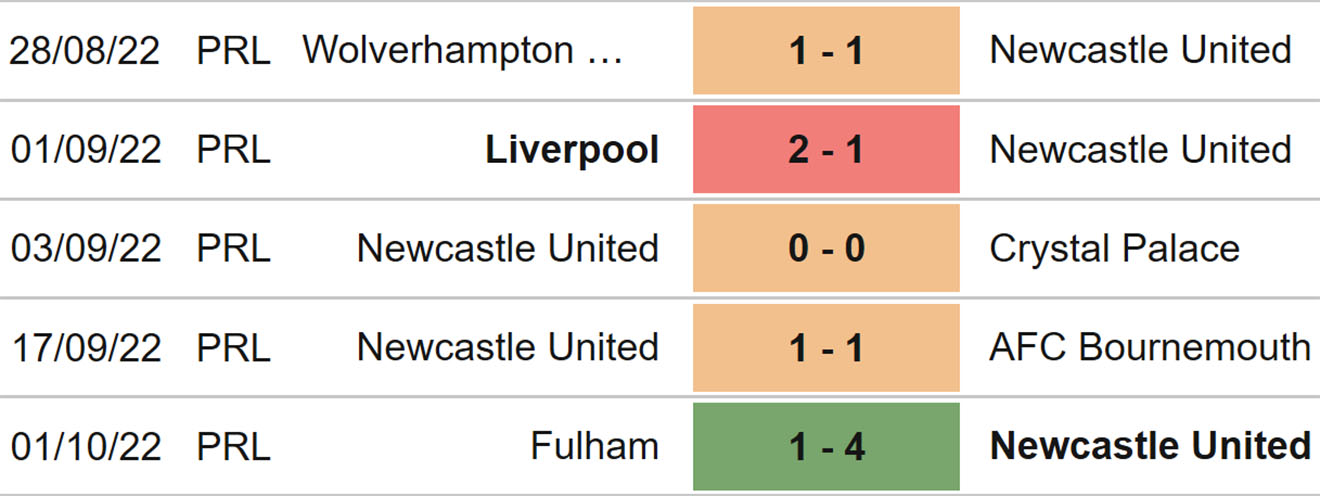Open the AFC Bournemouth team link
The image size is (1320, 496).
pyautogui.click(x=1150, y=347)
